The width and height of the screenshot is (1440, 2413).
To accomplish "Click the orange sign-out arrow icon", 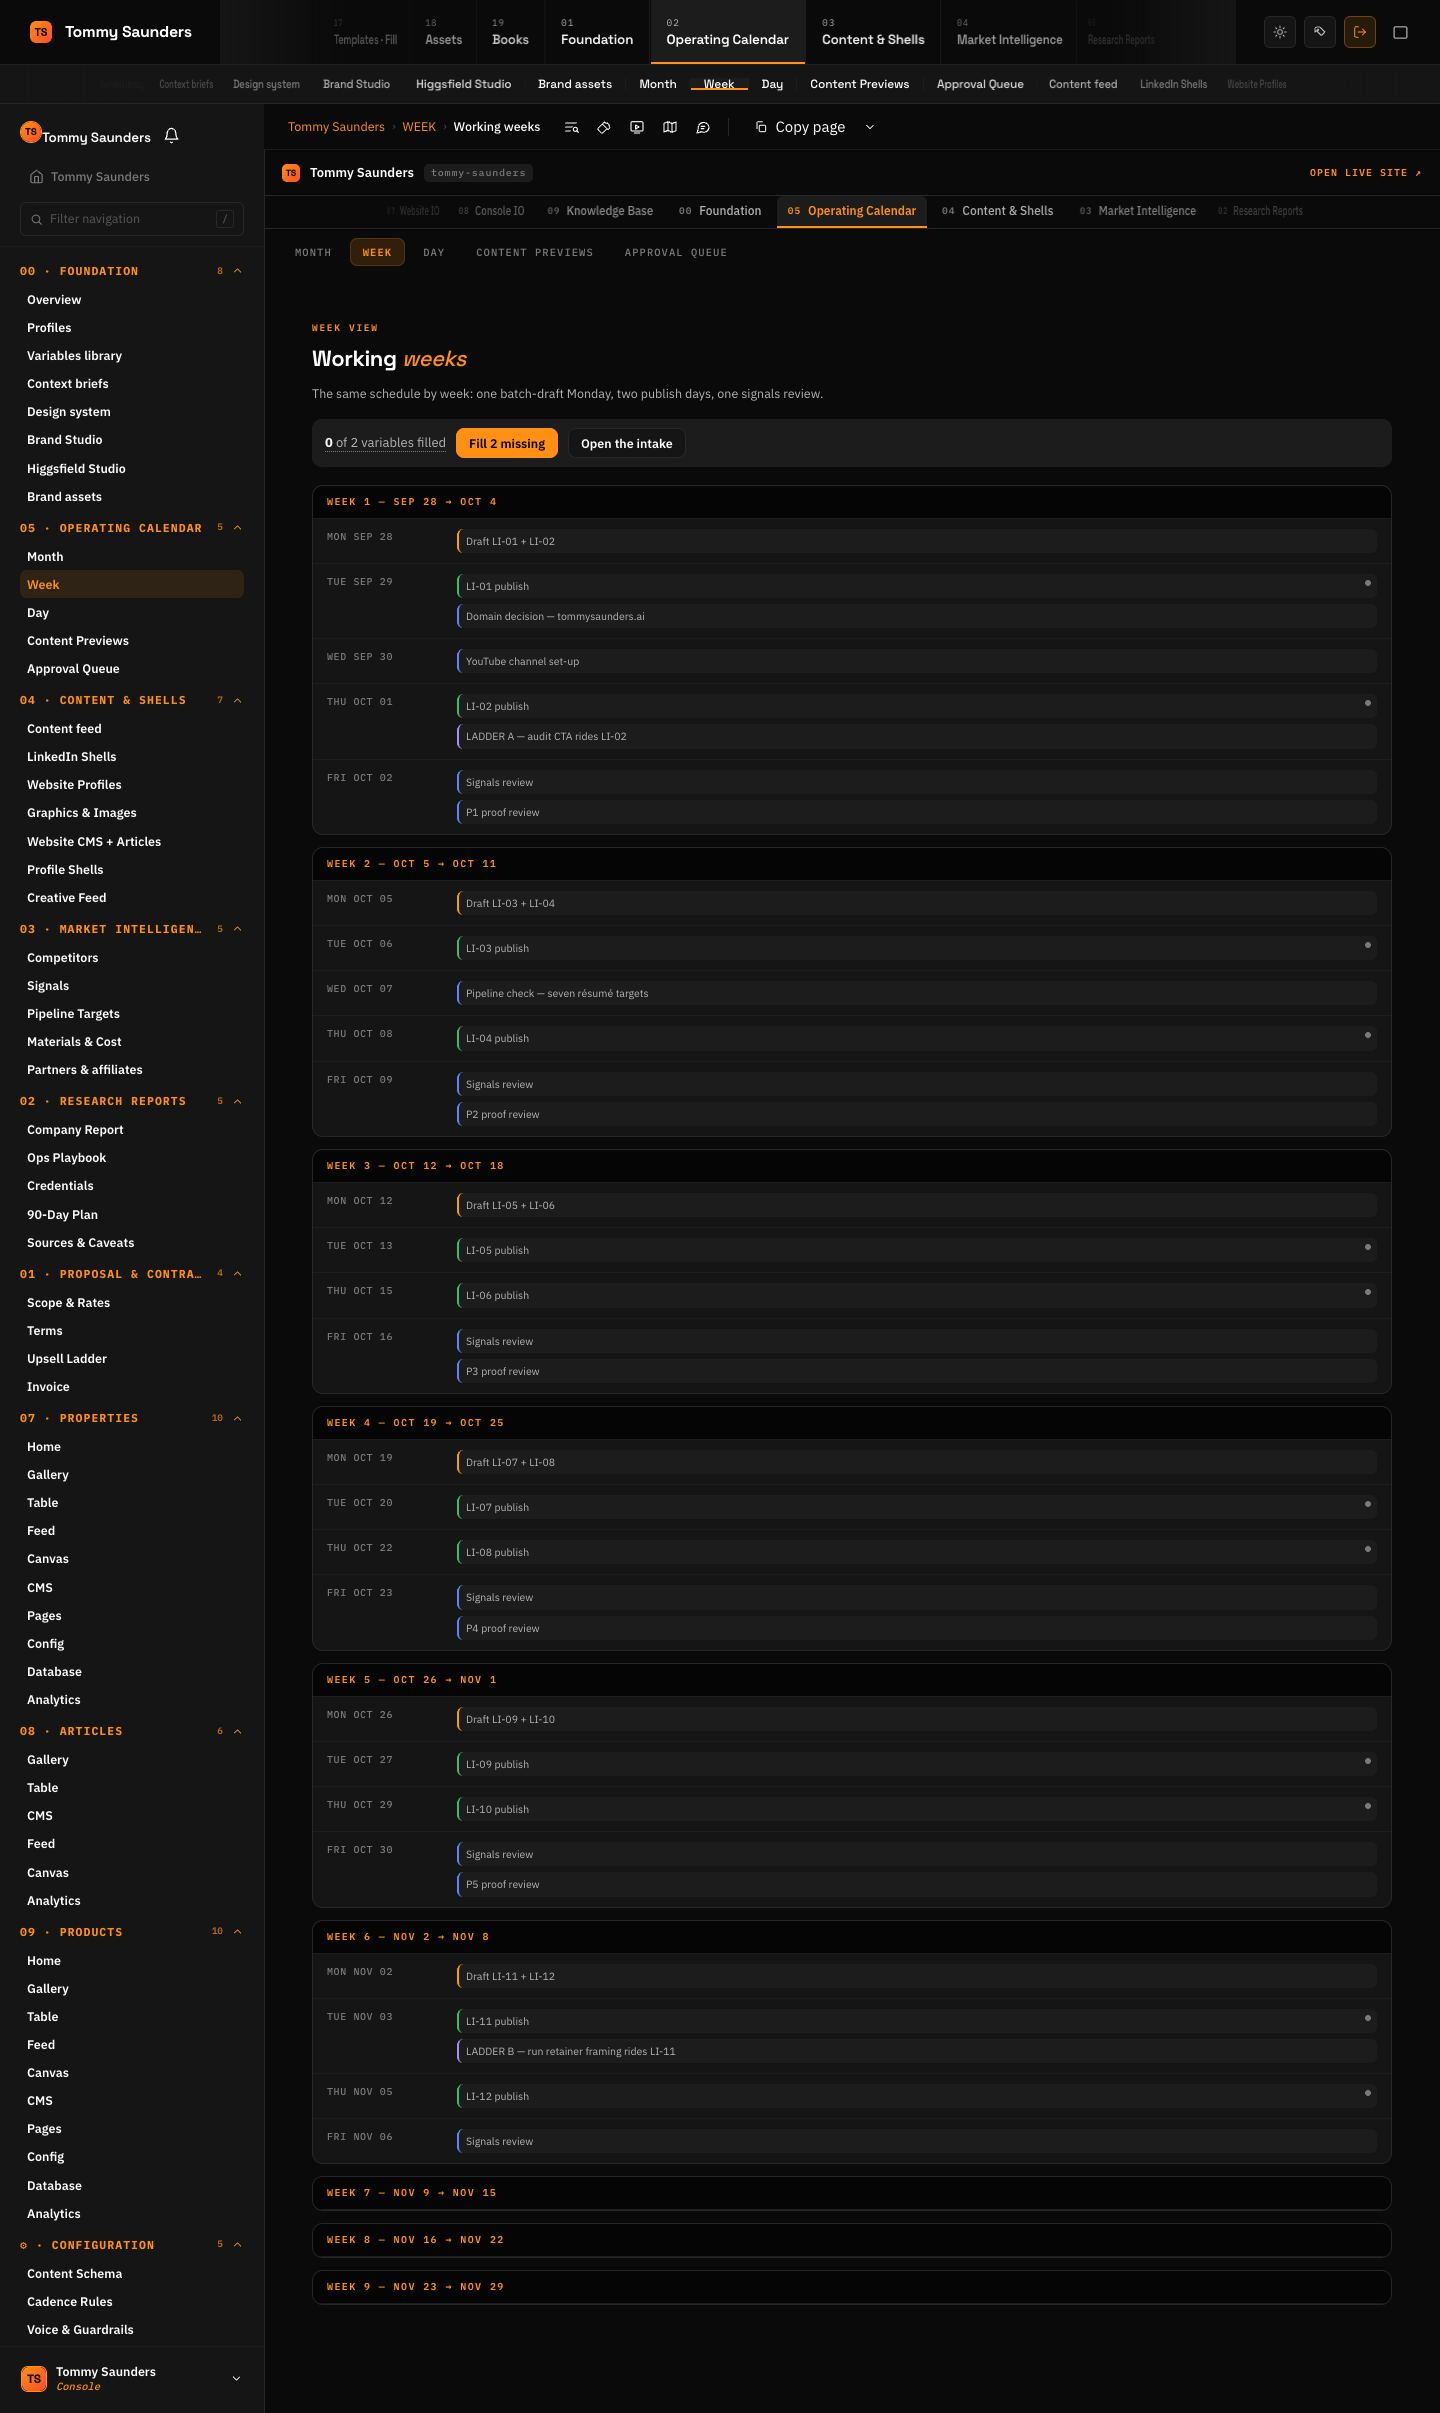I will point(1360,32).
